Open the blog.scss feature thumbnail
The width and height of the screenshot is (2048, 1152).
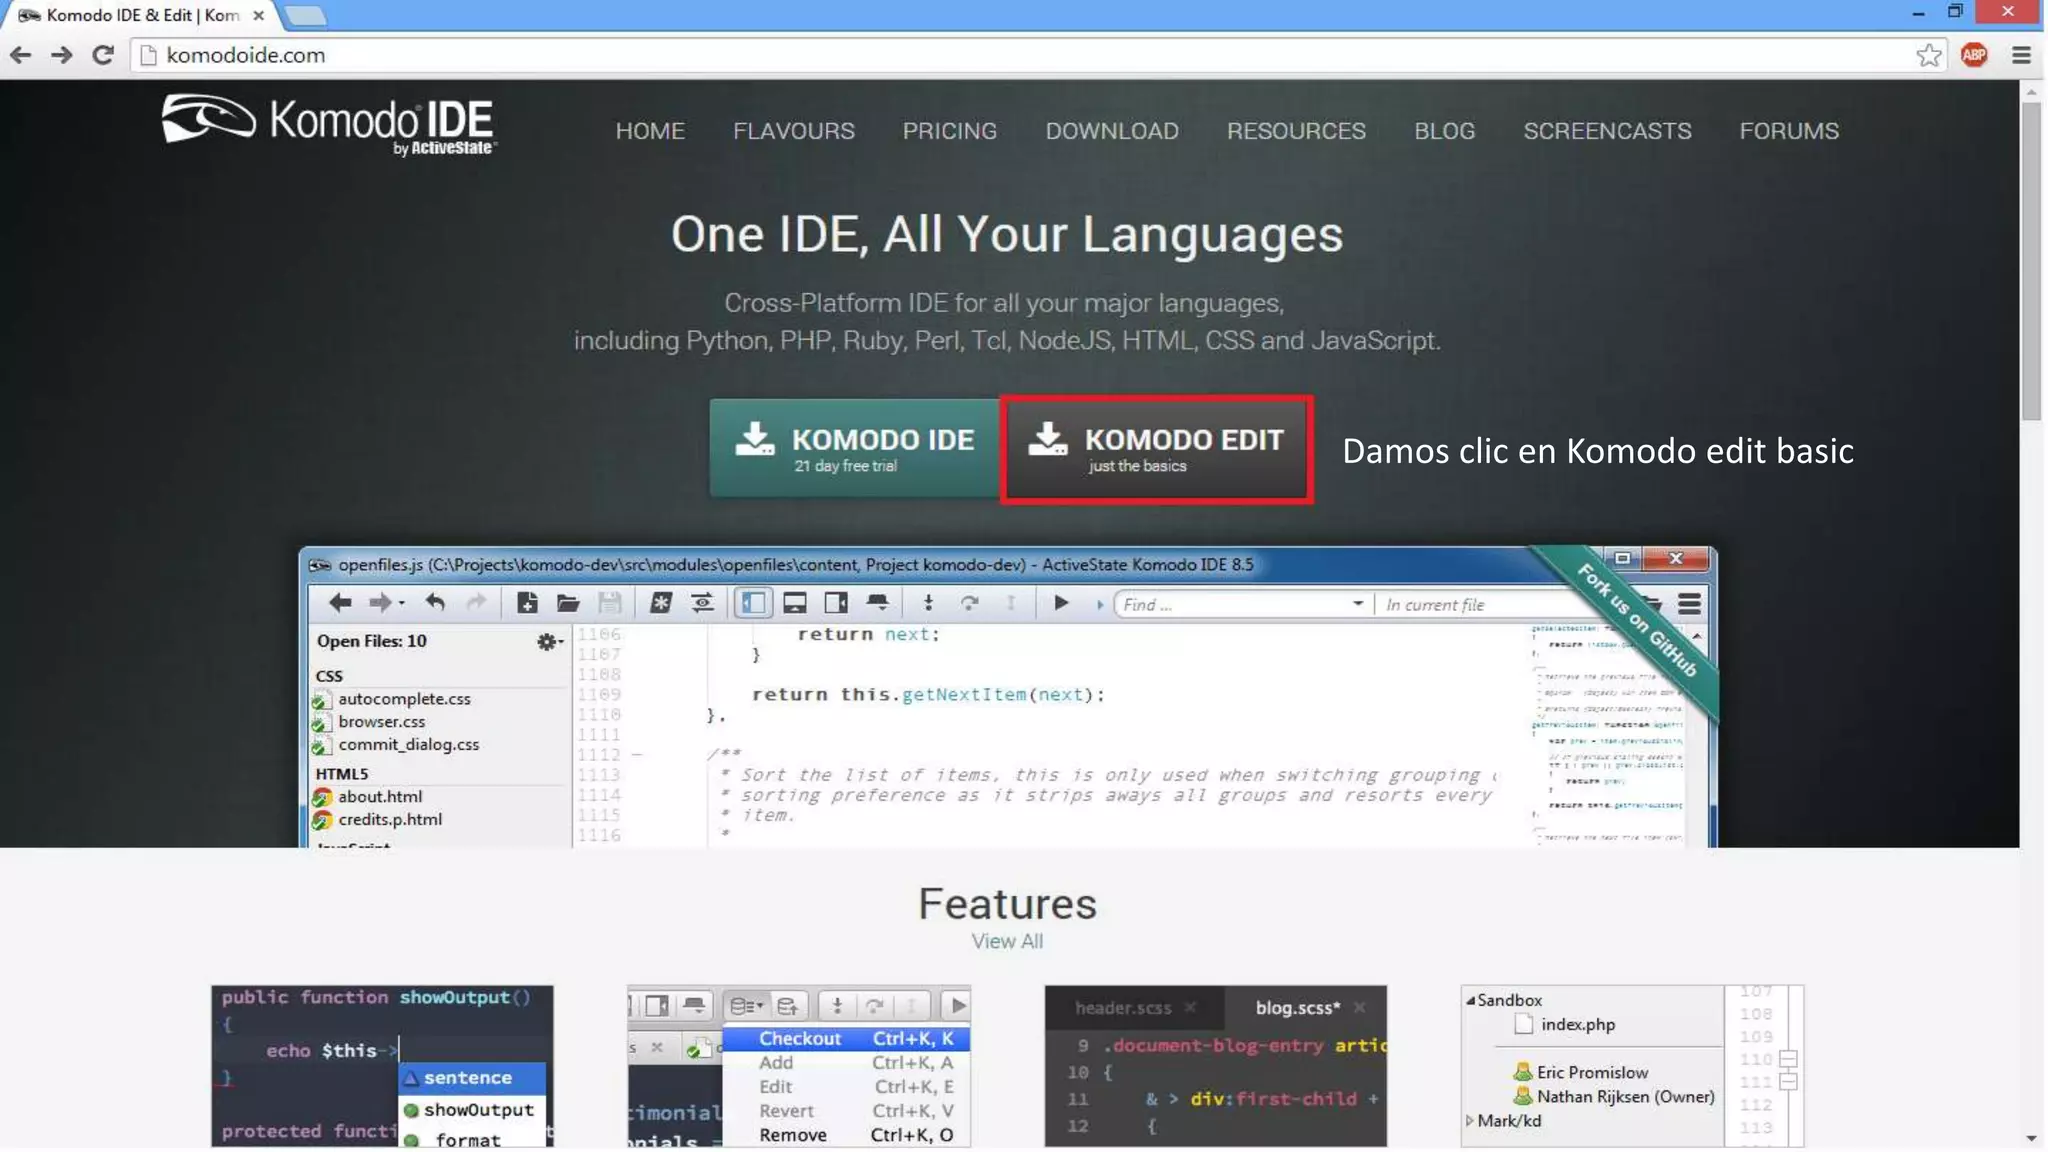click(x=1215, y=1065)
